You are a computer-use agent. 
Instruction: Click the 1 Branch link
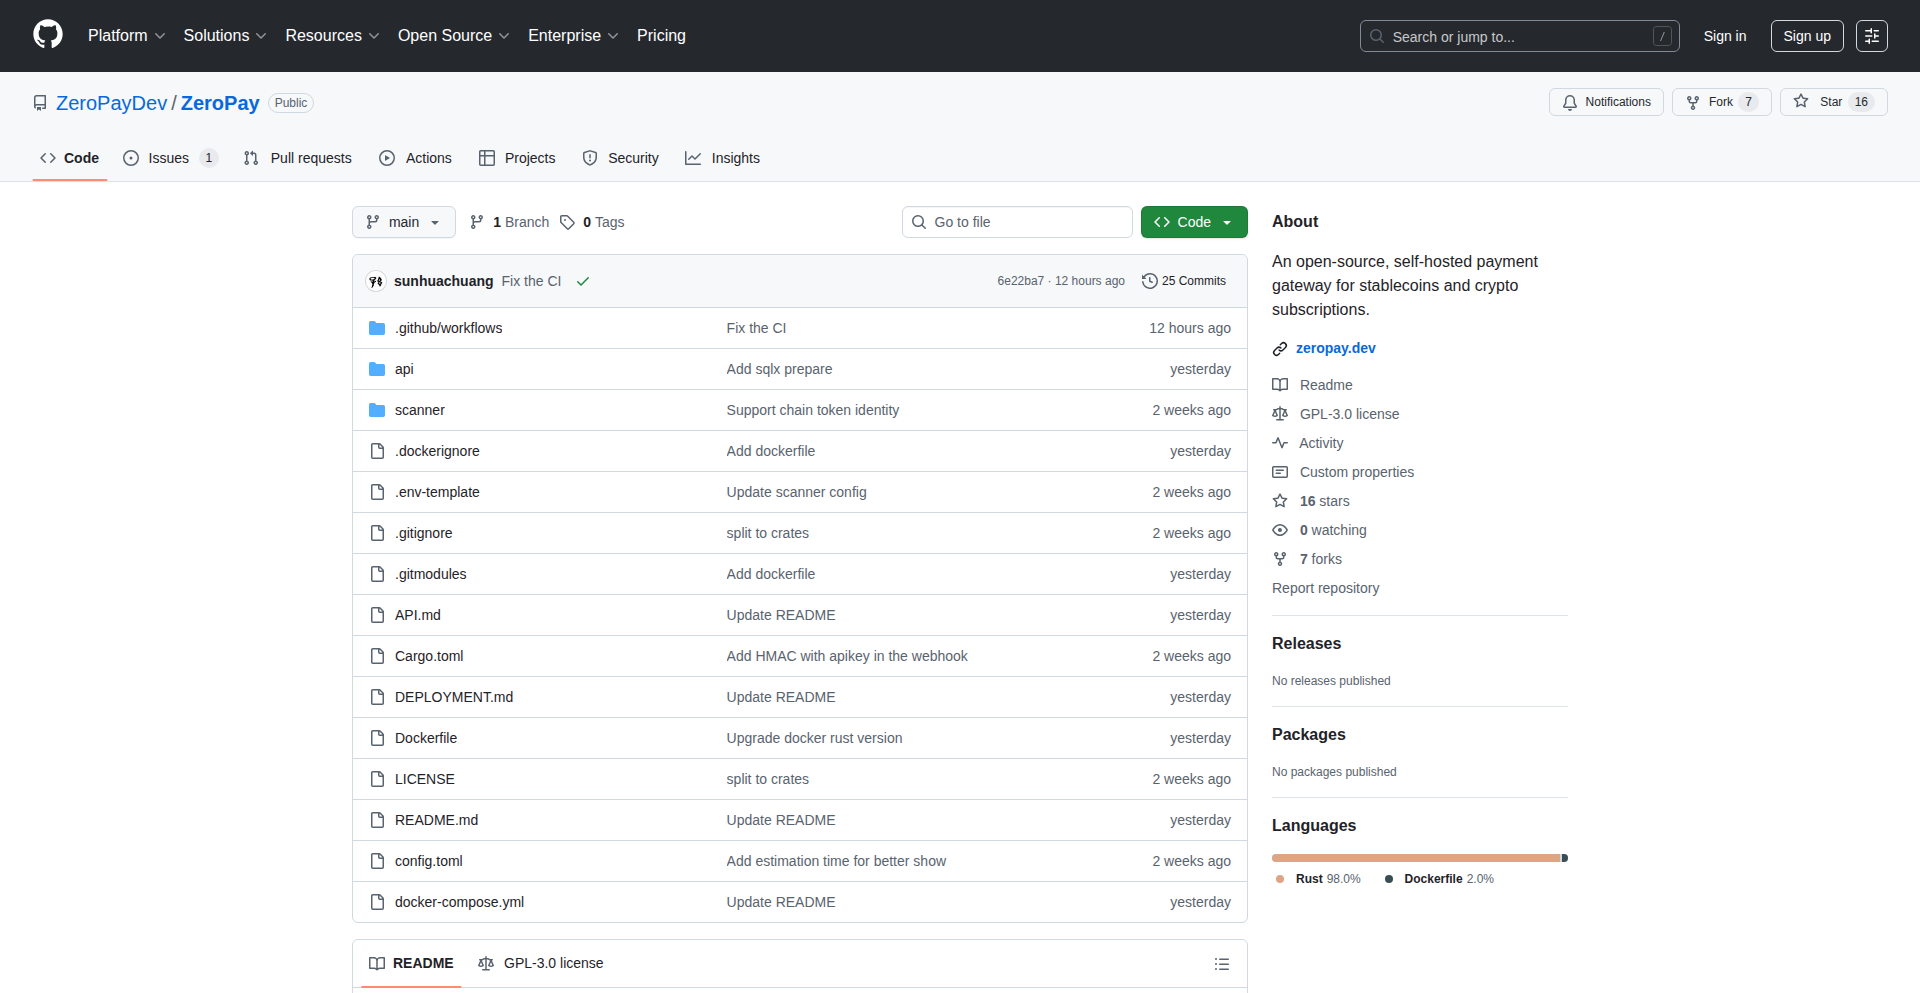tap(509, 222)
